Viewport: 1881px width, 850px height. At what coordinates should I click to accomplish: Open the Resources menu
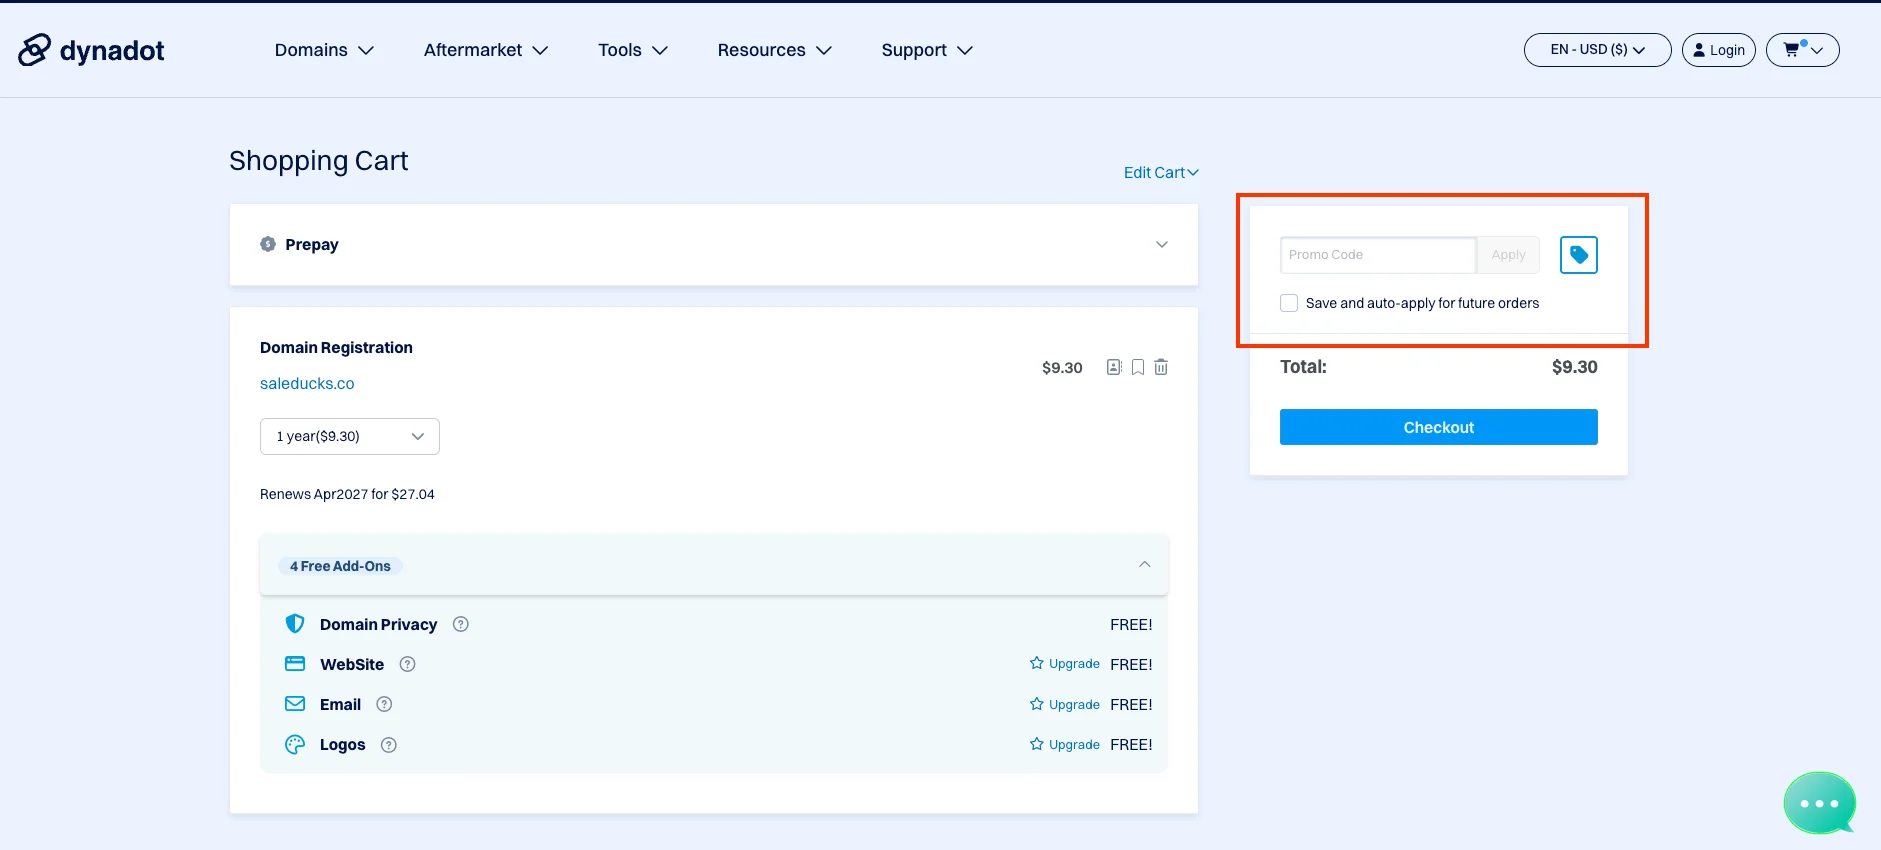tap(775, 50)
